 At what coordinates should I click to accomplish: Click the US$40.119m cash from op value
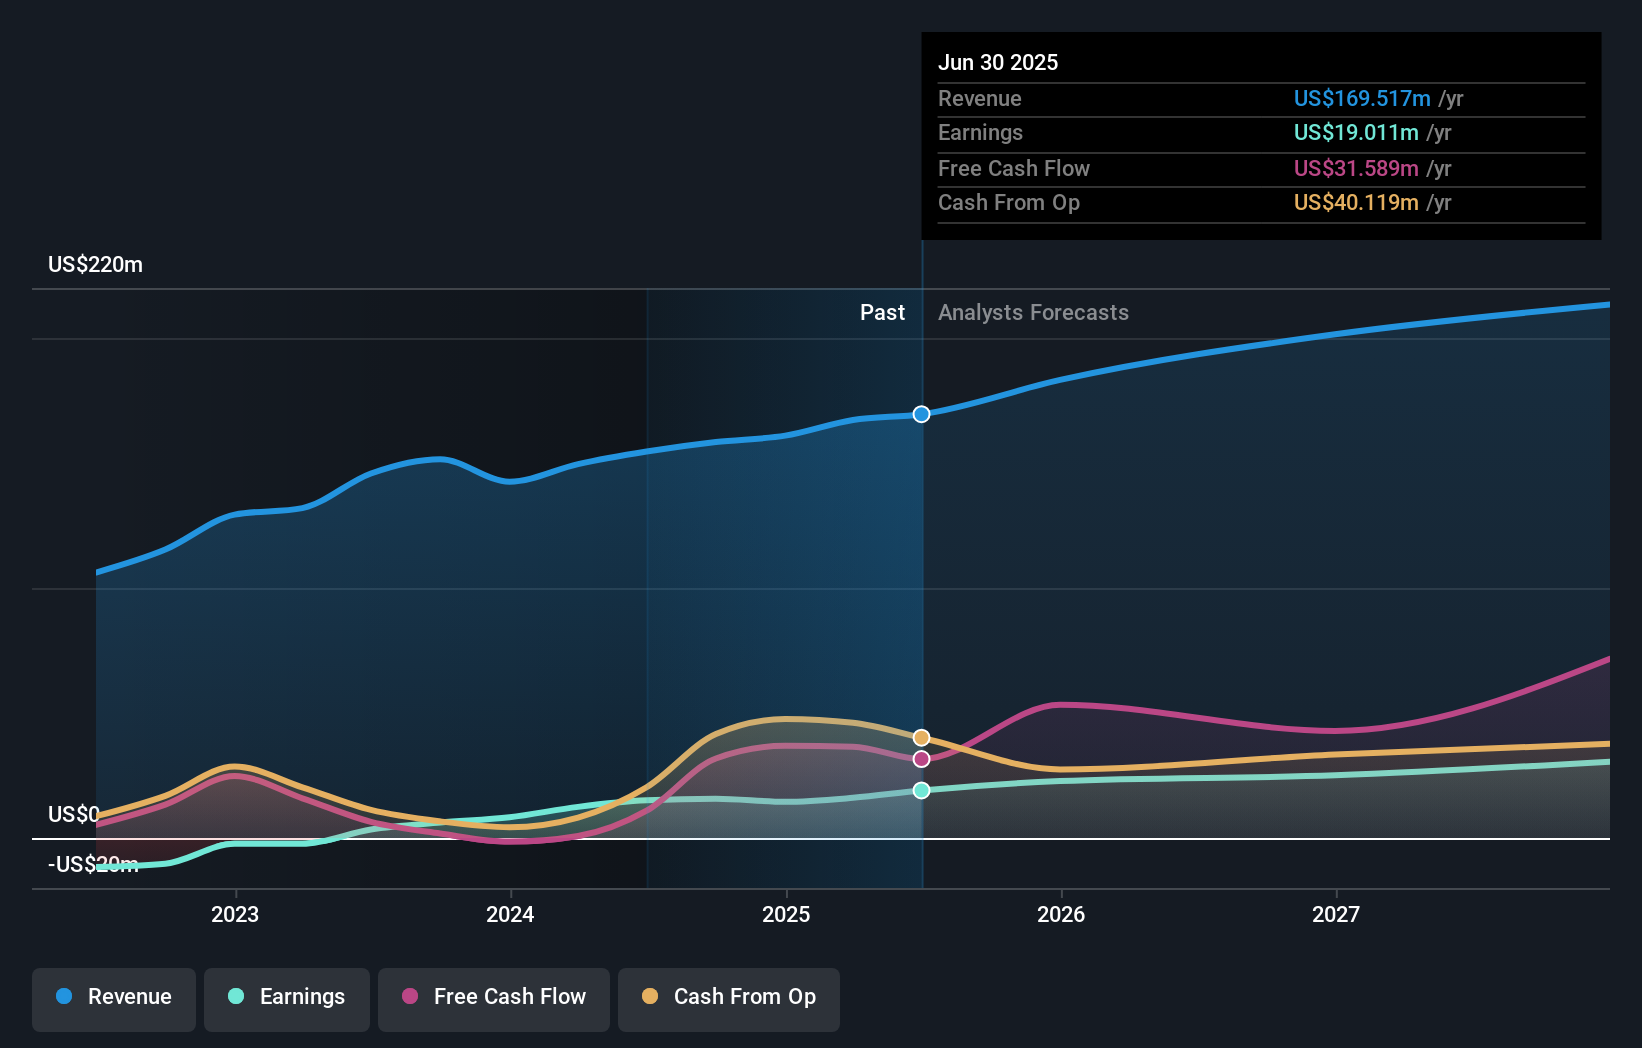click(1356, 203)
